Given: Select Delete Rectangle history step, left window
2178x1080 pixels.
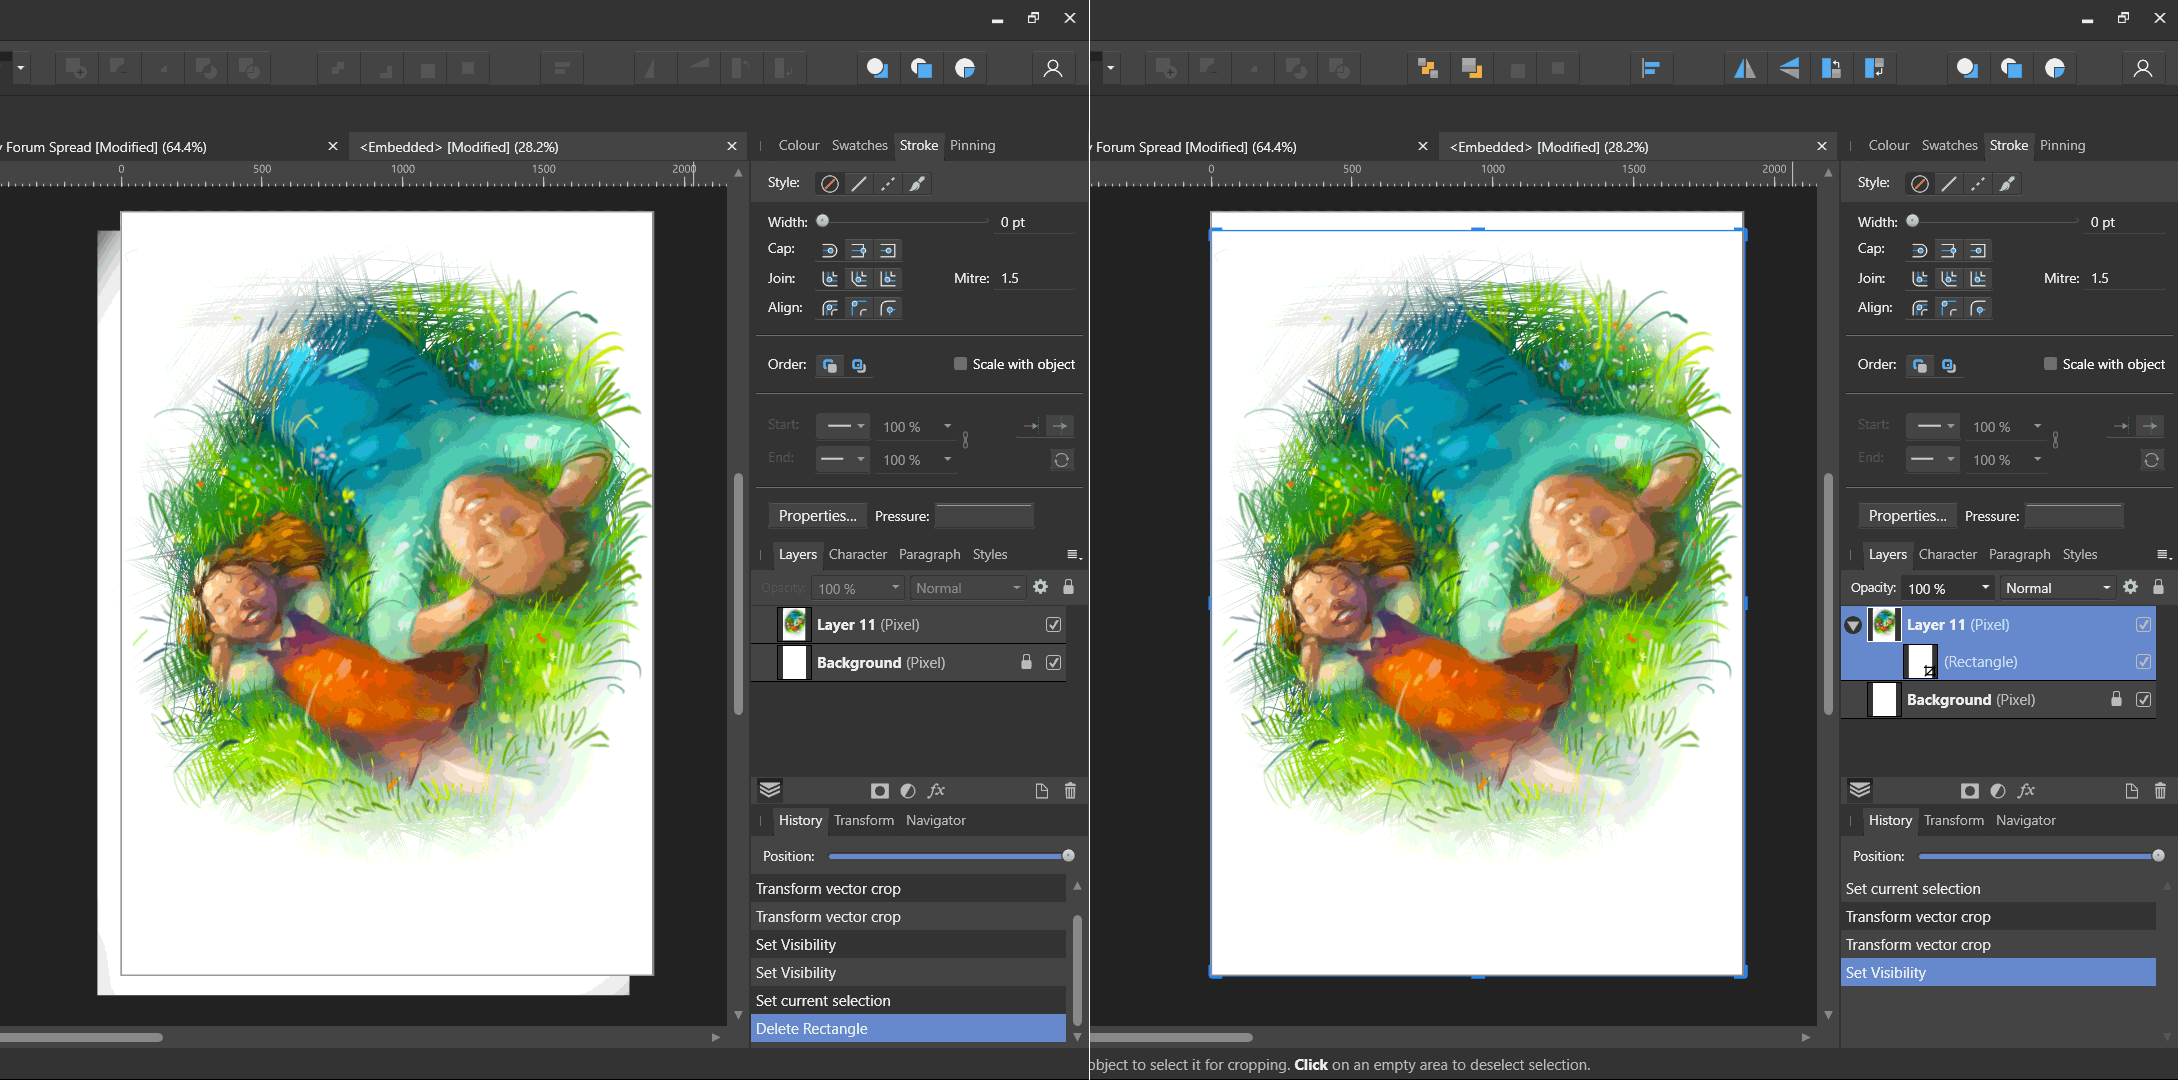Looking at the screenshot, I should (908, 1029).
